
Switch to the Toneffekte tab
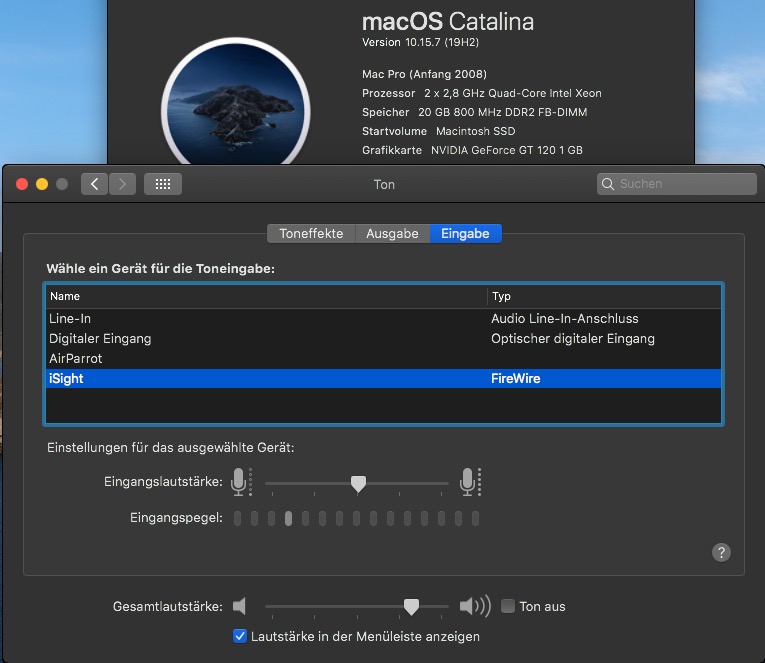tap(311, 234)
